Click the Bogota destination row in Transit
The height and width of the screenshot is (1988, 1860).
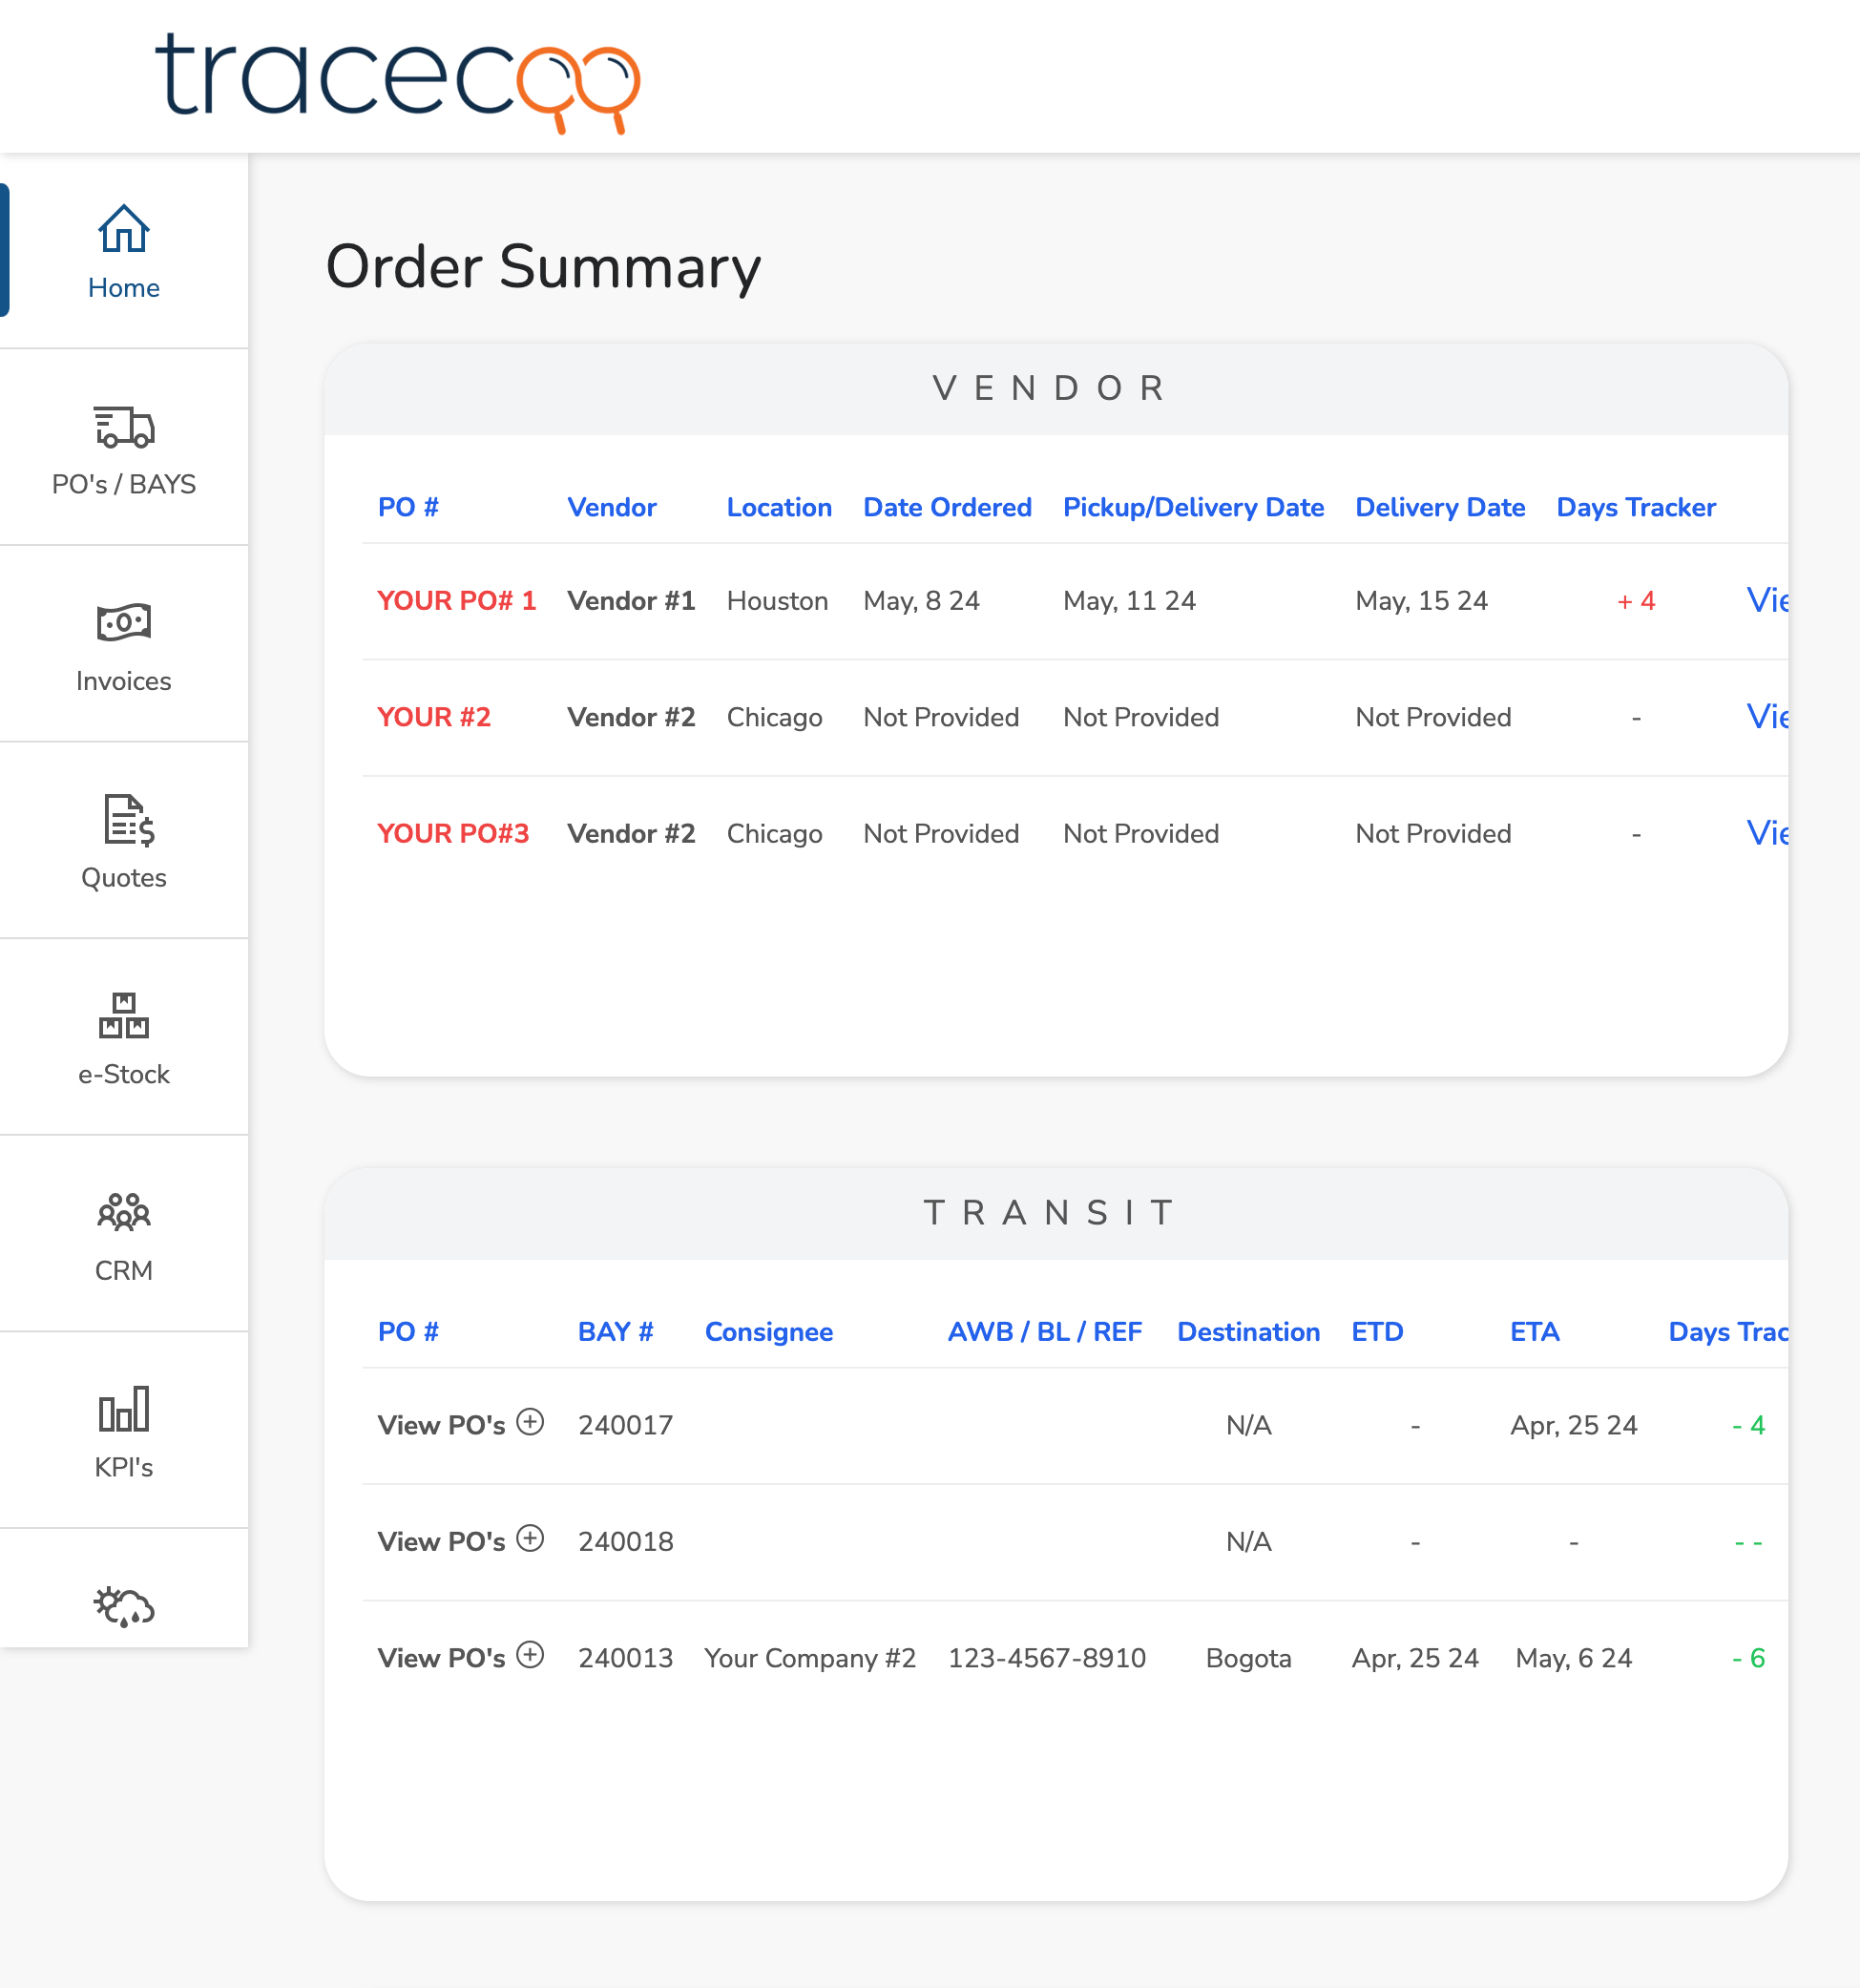click(x=1249, y=1658)
